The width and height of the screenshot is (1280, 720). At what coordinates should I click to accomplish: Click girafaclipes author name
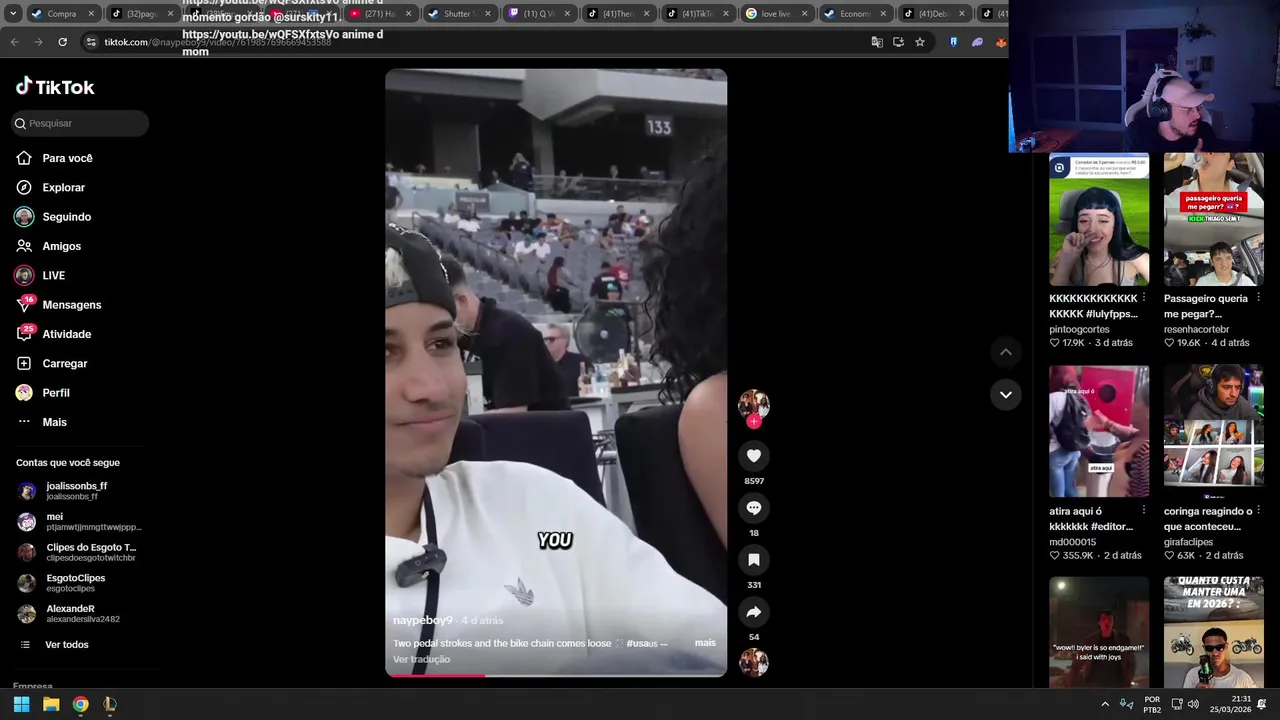point(1189,542)
